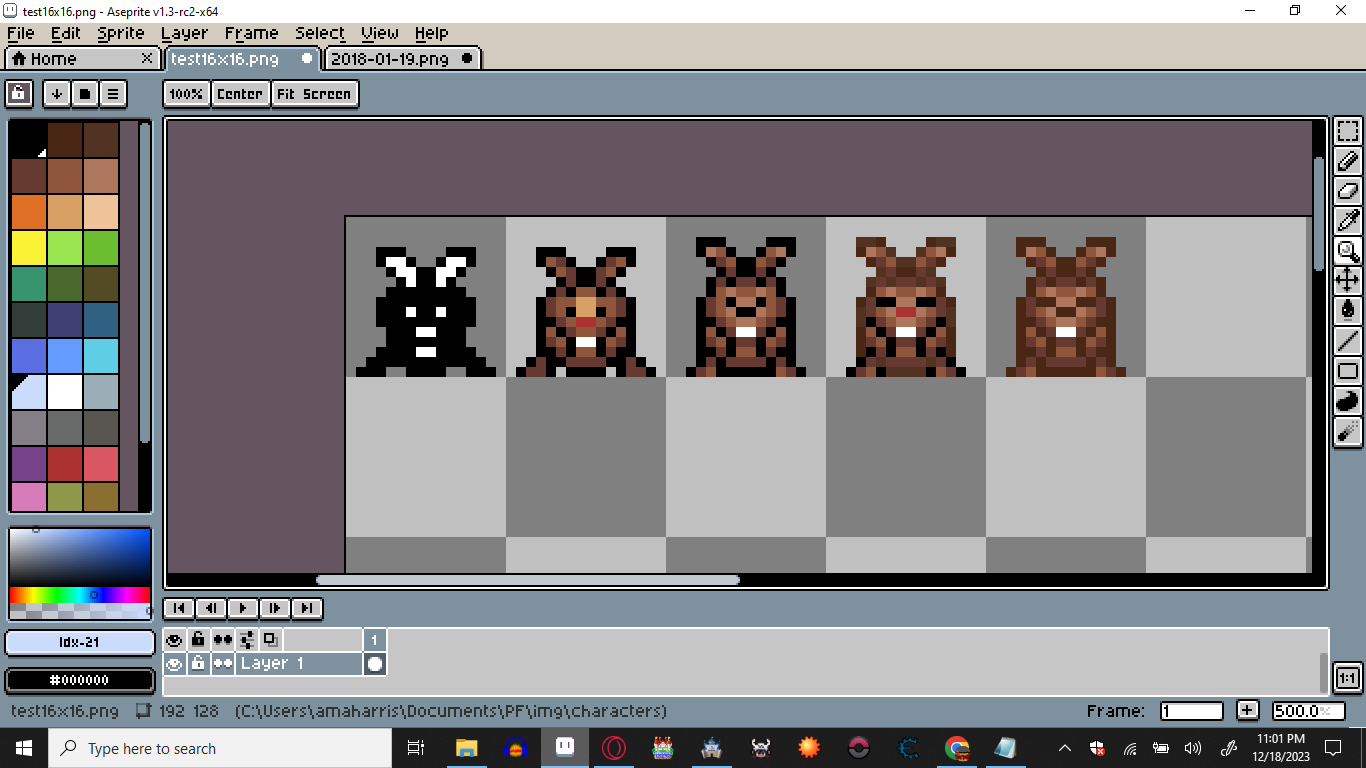Click the canvas horizontal scrollbar thumb
This screenshot has width=1366, height=768.
(x=528, y=580)
